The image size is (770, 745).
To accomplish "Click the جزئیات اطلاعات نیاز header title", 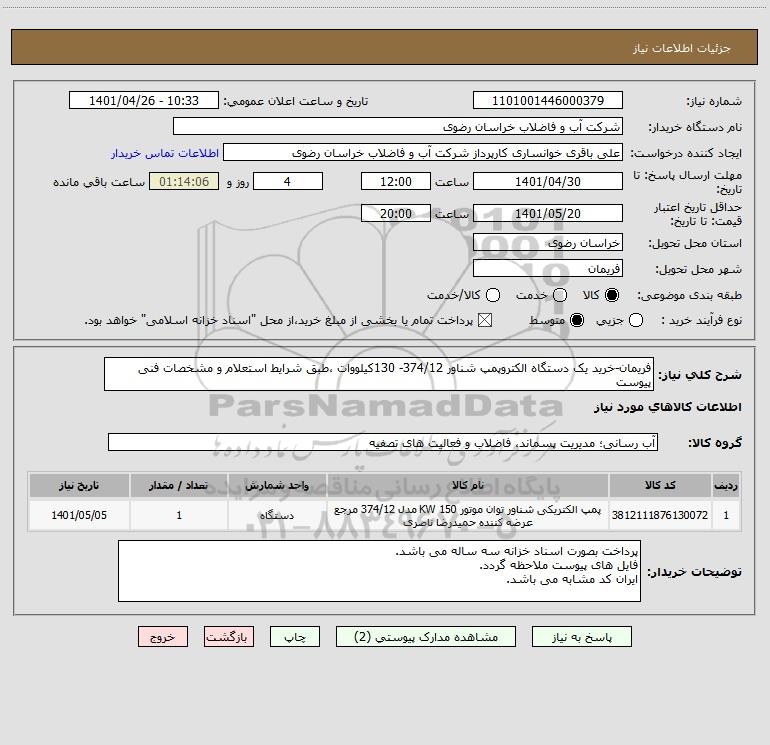I will click(682, 48).
